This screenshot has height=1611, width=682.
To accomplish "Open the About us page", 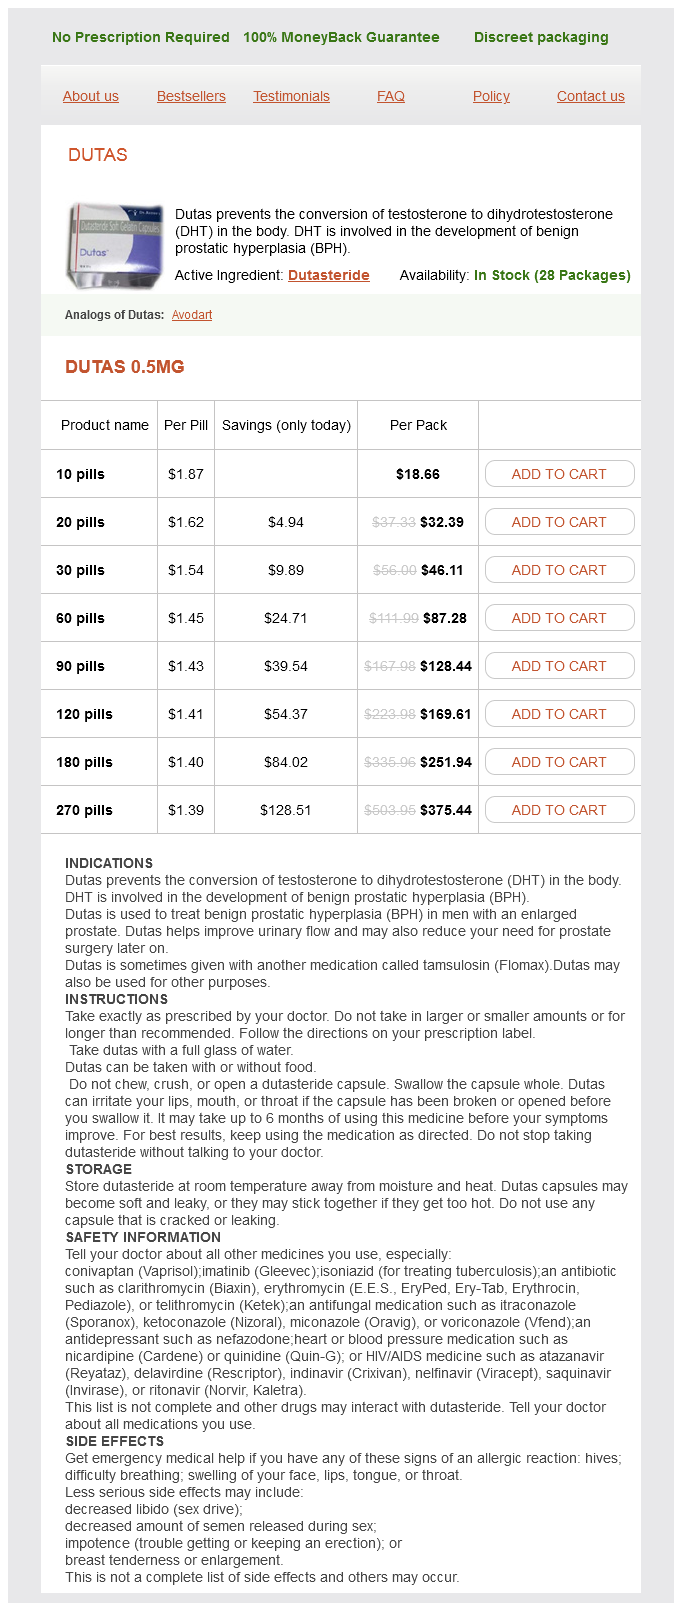I will [x=91, y=96].
